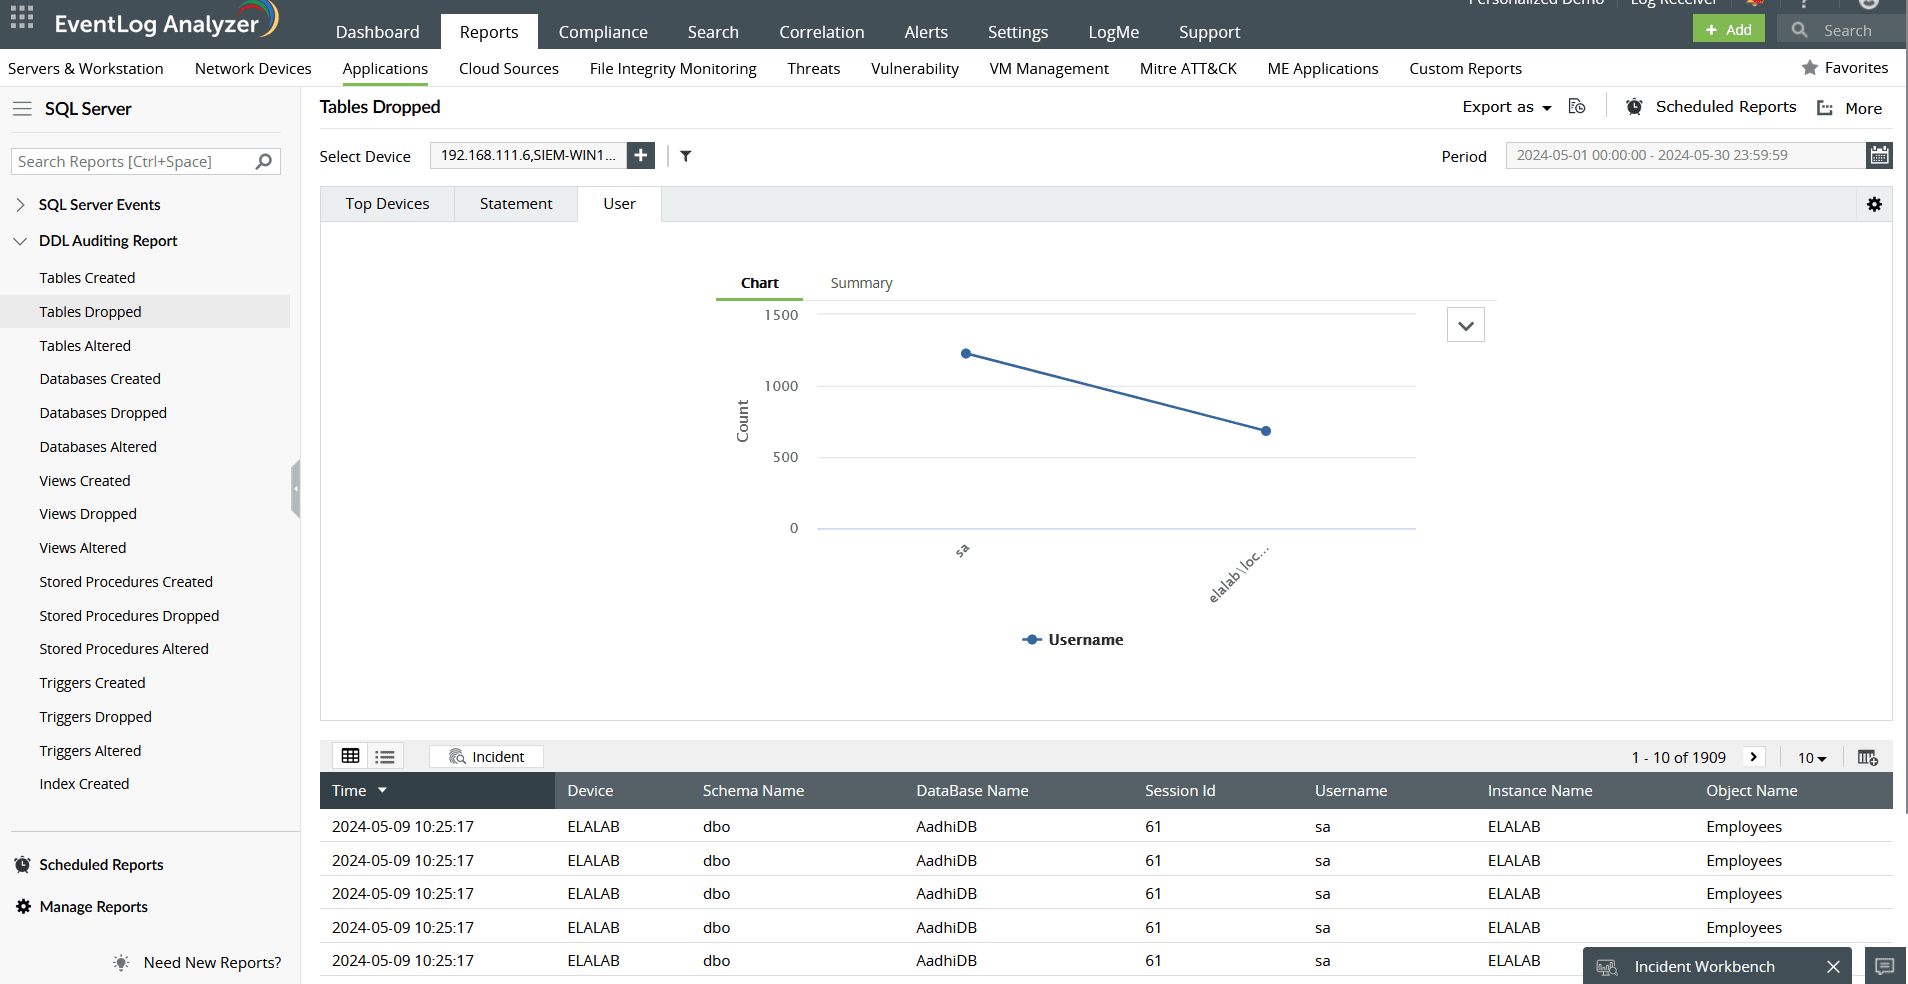
Task: Switch to the Statement tab
Action: pyautogui.click(x=516, y=204)
